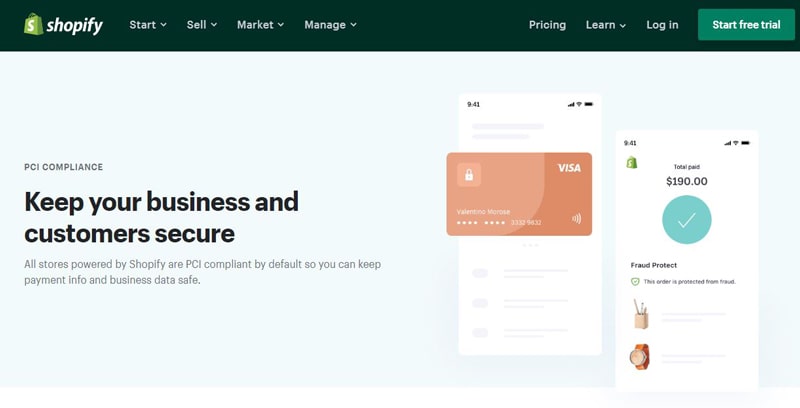
Task: Click the chevron next to Start
Action: (x=163, y=25)
